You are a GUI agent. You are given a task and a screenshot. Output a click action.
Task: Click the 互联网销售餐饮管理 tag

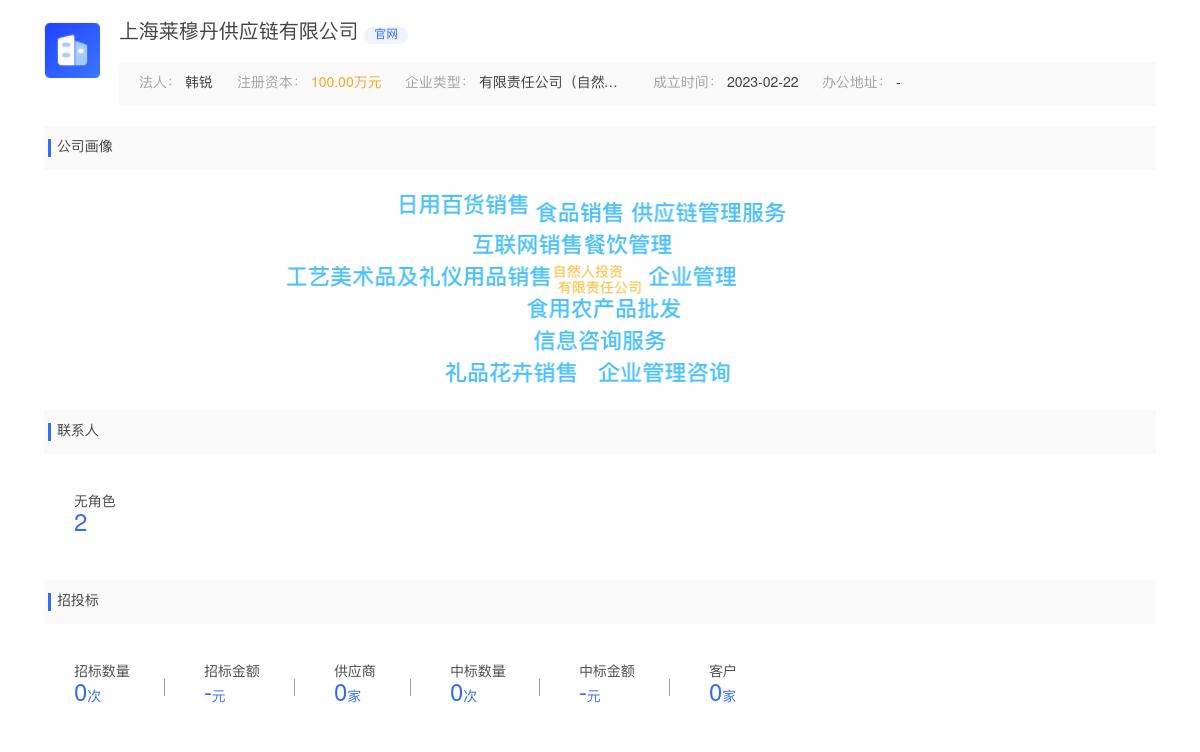pyautogui.click(x=572, y=245)
